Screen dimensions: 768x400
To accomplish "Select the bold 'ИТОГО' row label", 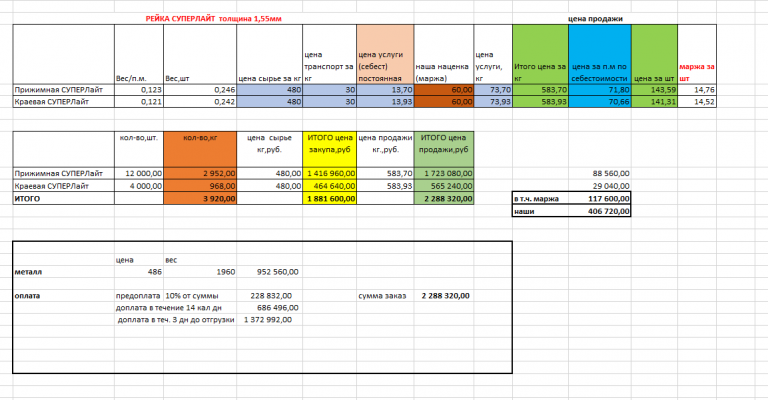I will (x=27, y=199).
